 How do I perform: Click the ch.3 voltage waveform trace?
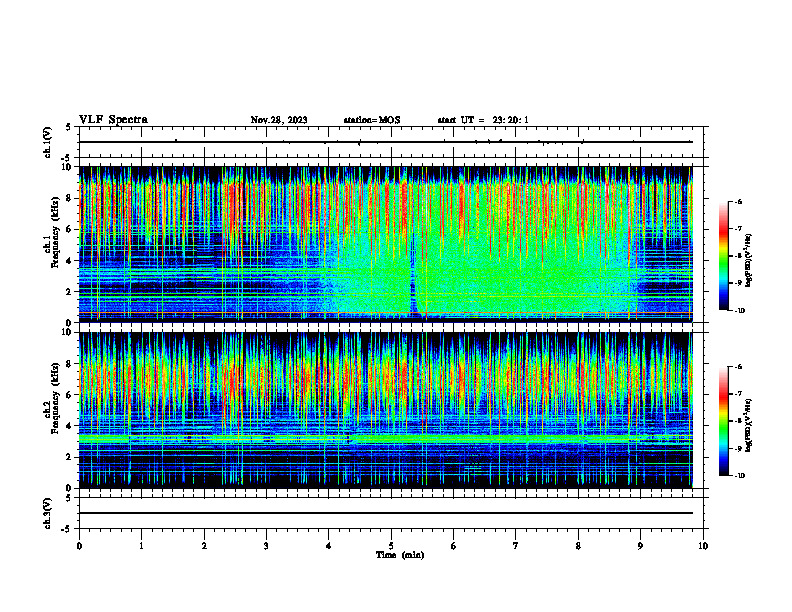coord(386,513)
